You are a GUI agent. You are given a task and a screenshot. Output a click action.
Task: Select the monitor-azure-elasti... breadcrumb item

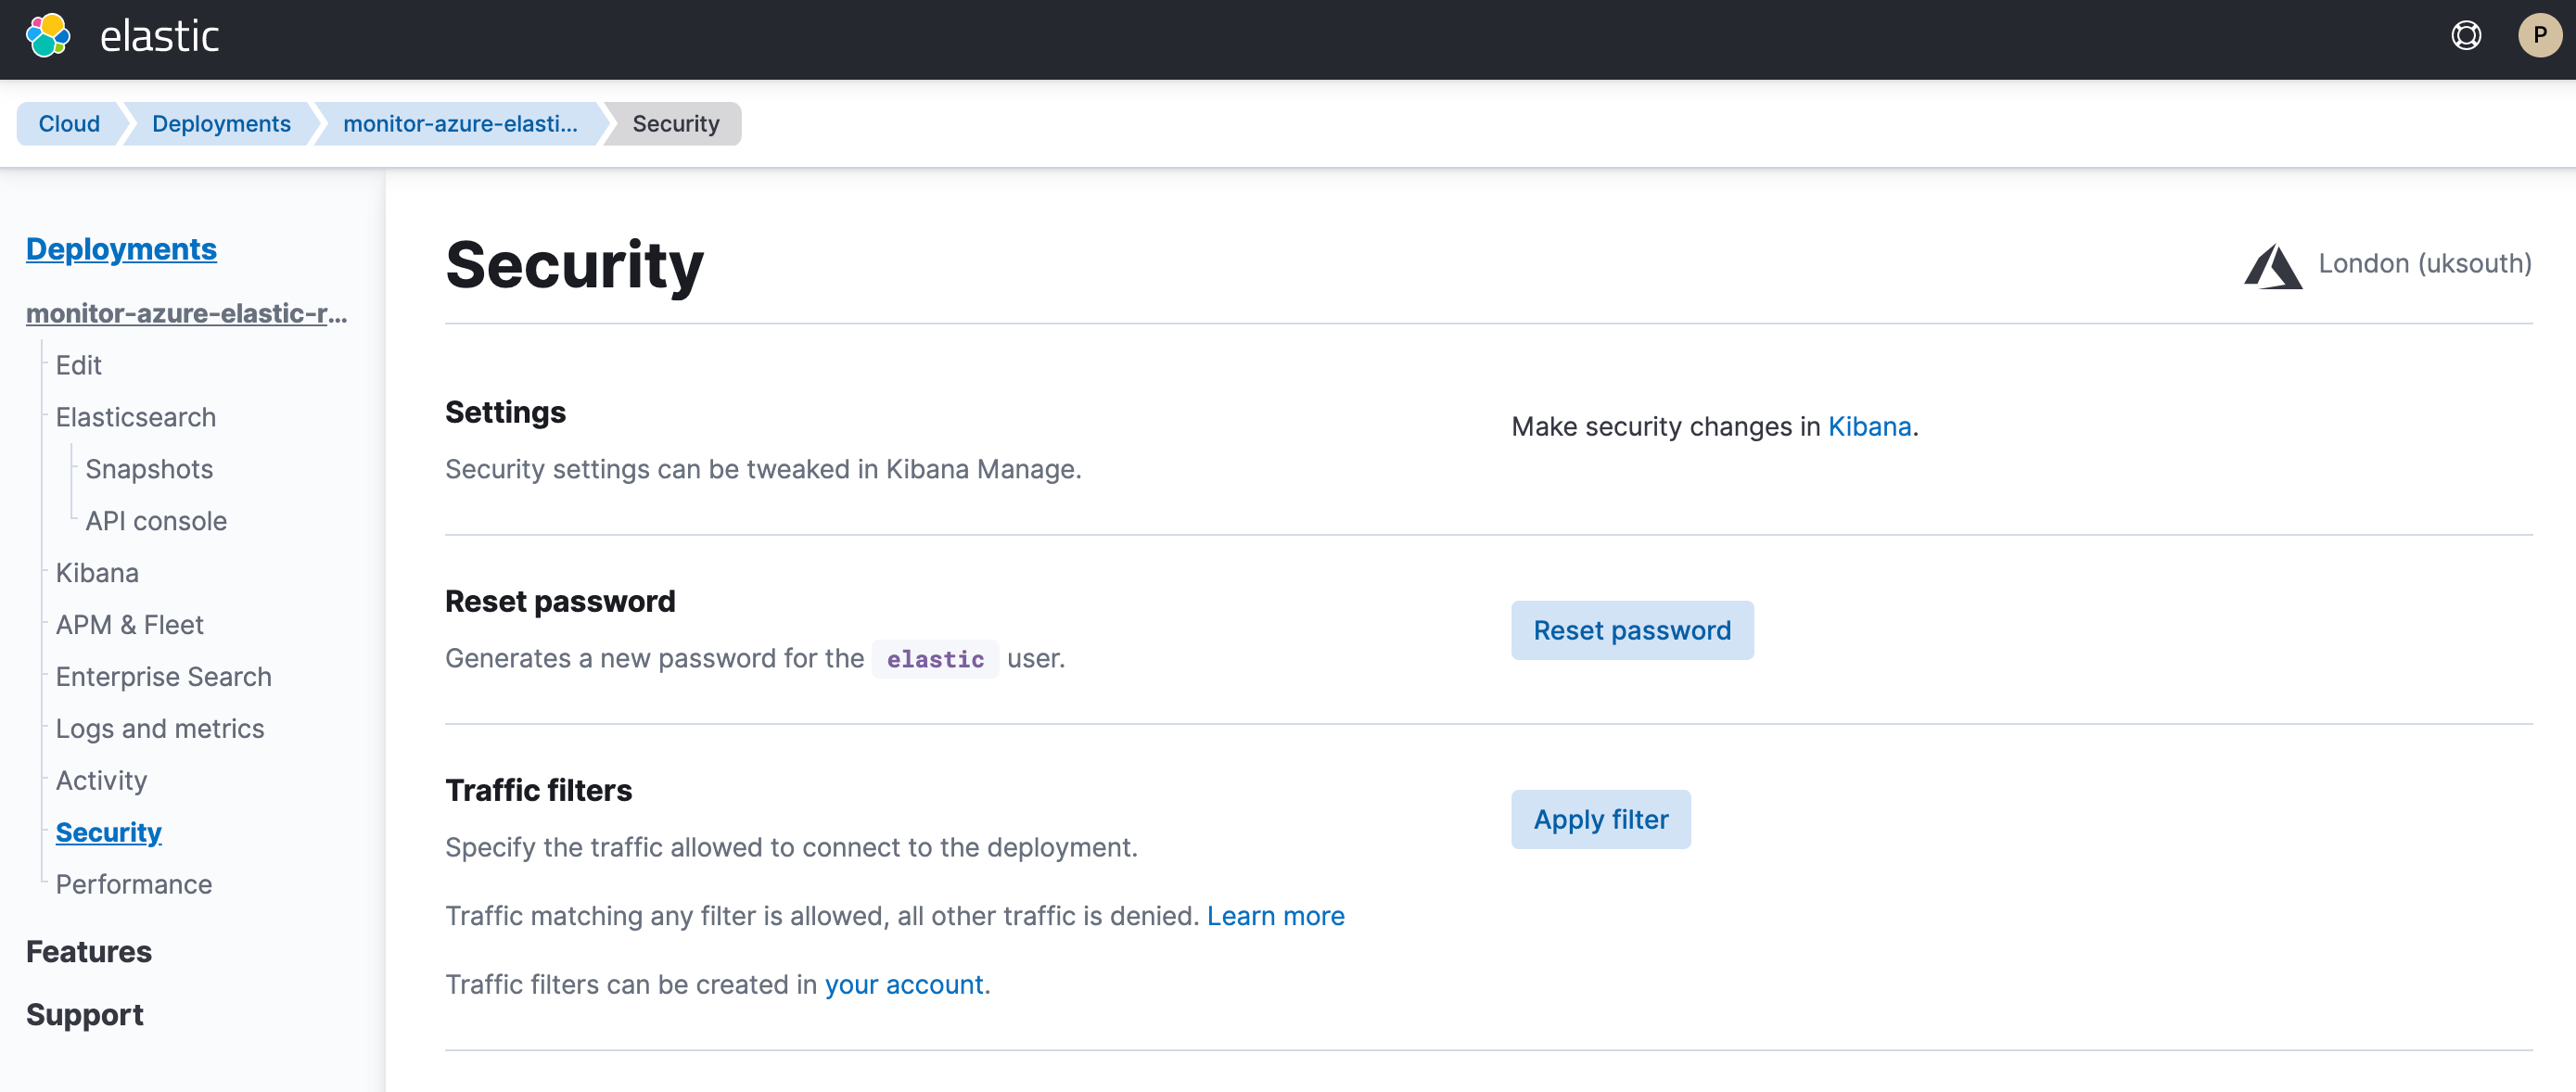[460, 123]
